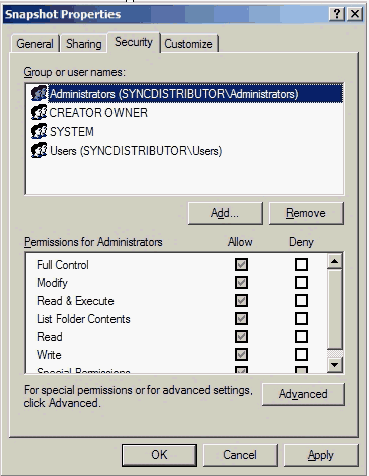The width and height of the screenshot is (369, 476).
Task: Click the SYSTEM group icon
Action: tap(39, 131)
